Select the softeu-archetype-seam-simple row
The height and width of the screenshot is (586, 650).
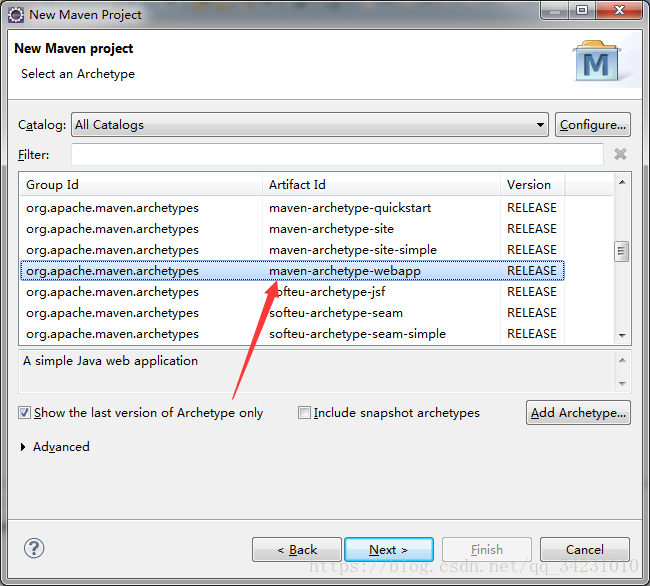(x=292, y=334)
